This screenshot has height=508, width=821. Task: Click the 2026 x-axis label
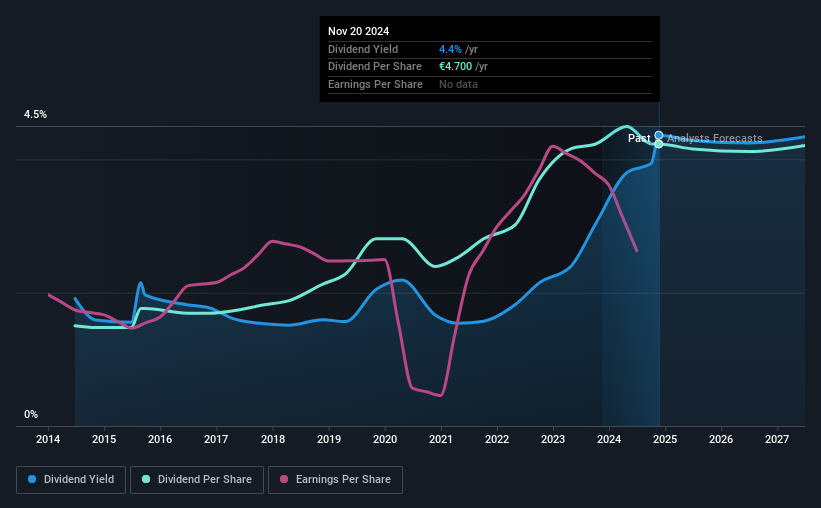(x=721, y=439)
